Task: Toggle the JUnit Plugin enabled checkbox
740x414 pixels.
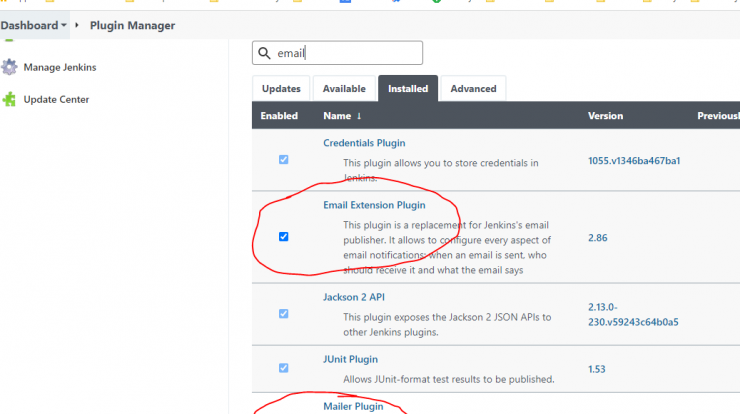Action: click(283, 368)
